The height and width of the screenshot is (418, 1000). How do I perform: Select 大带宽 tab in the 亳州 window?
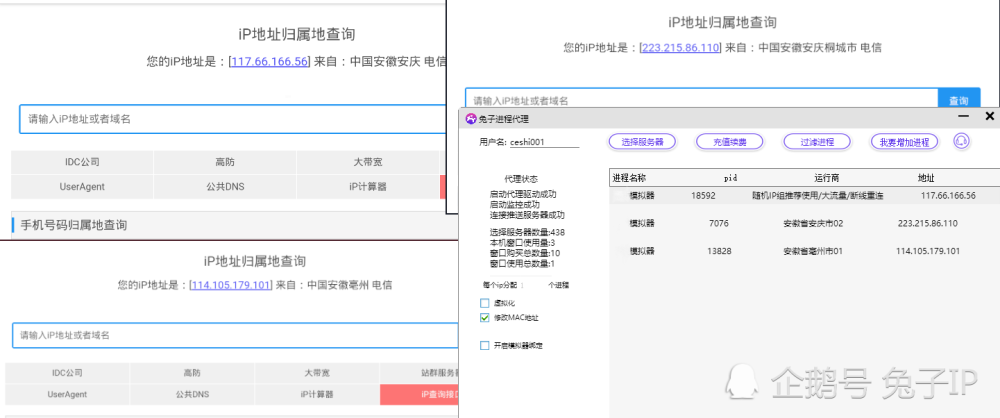[317, 373]
